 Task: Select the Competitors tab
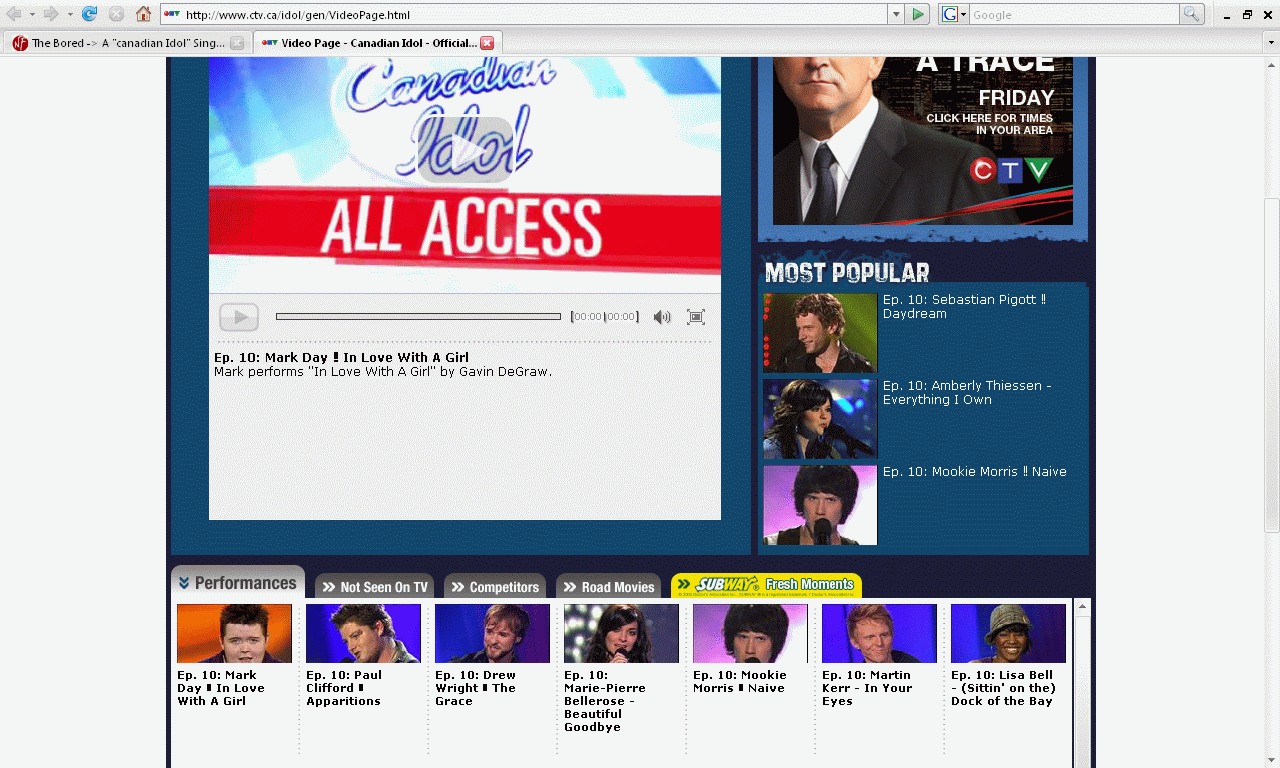point(495,587)
